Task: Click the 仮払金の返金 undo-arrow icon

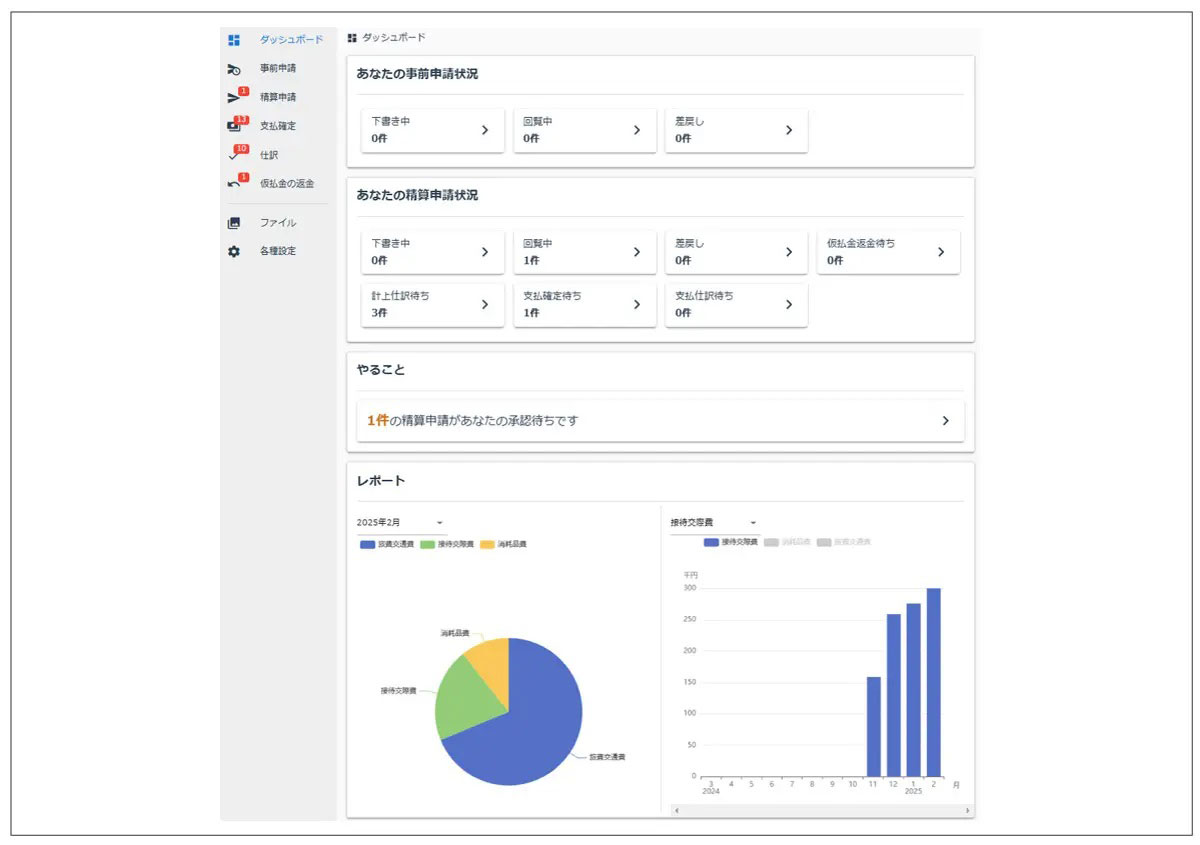Action: click(234, 184)
